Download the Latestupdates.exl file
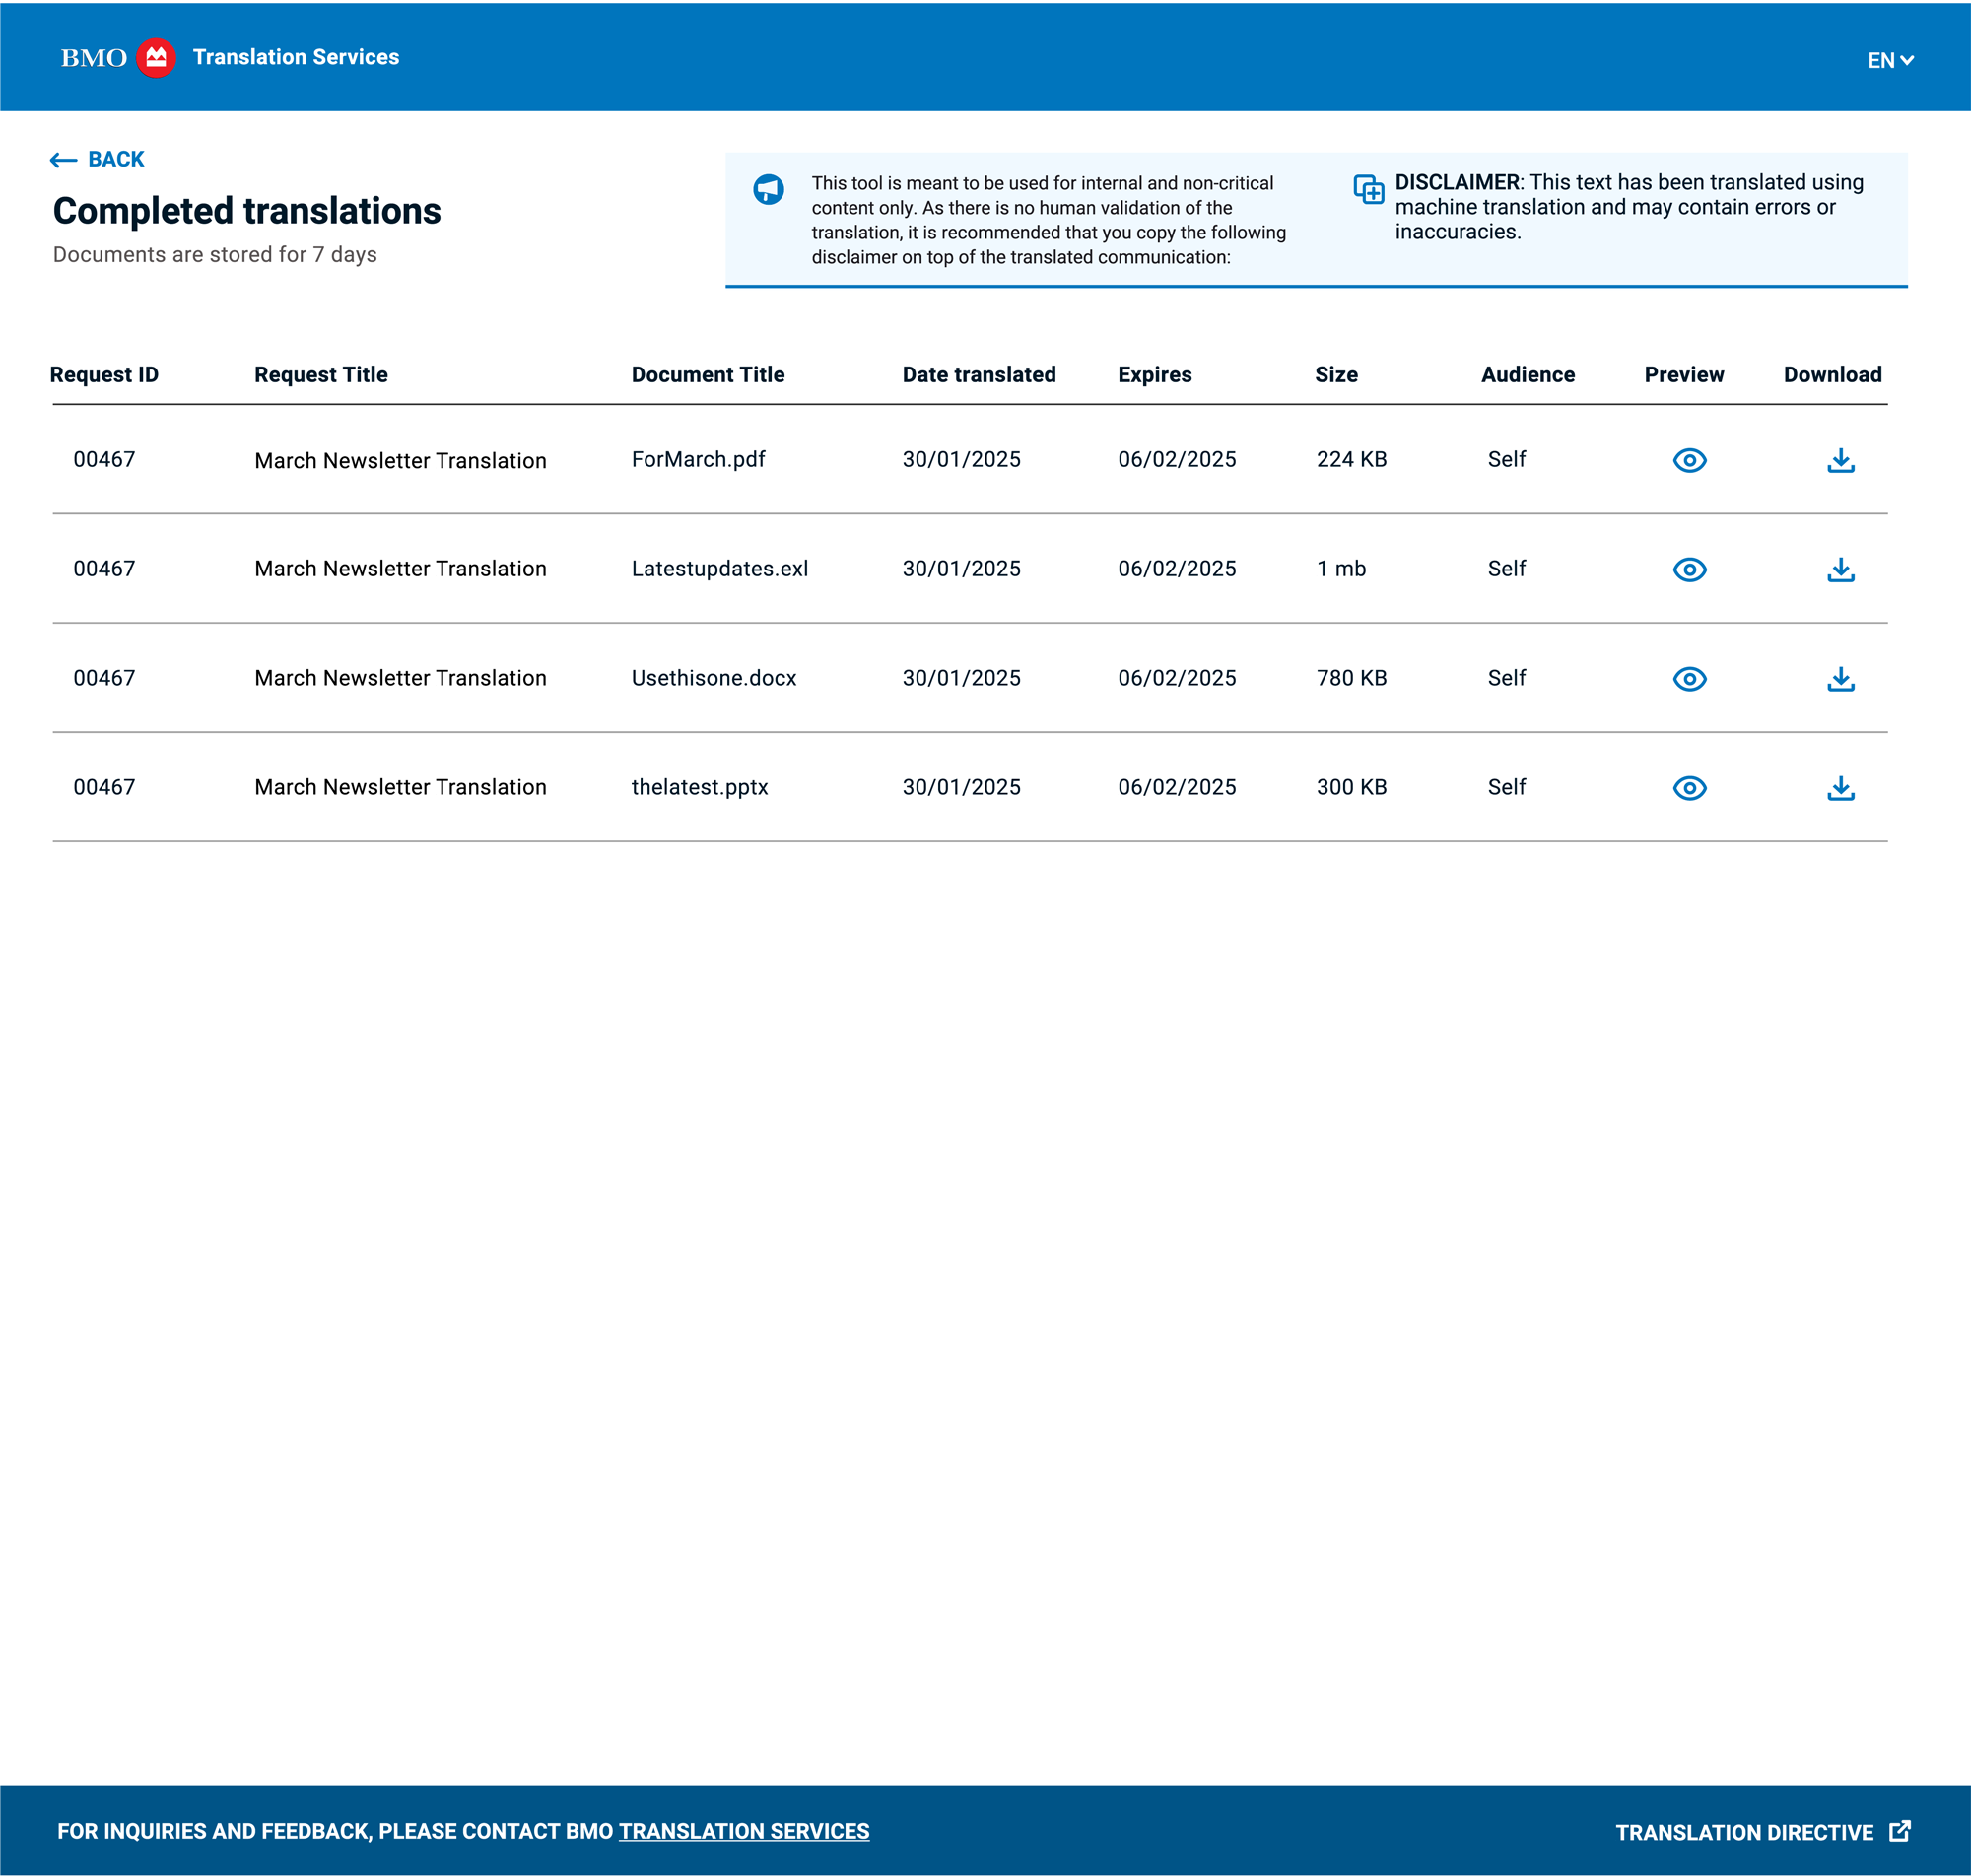Screen dimensions: 1971x1876 point(1840,569)
